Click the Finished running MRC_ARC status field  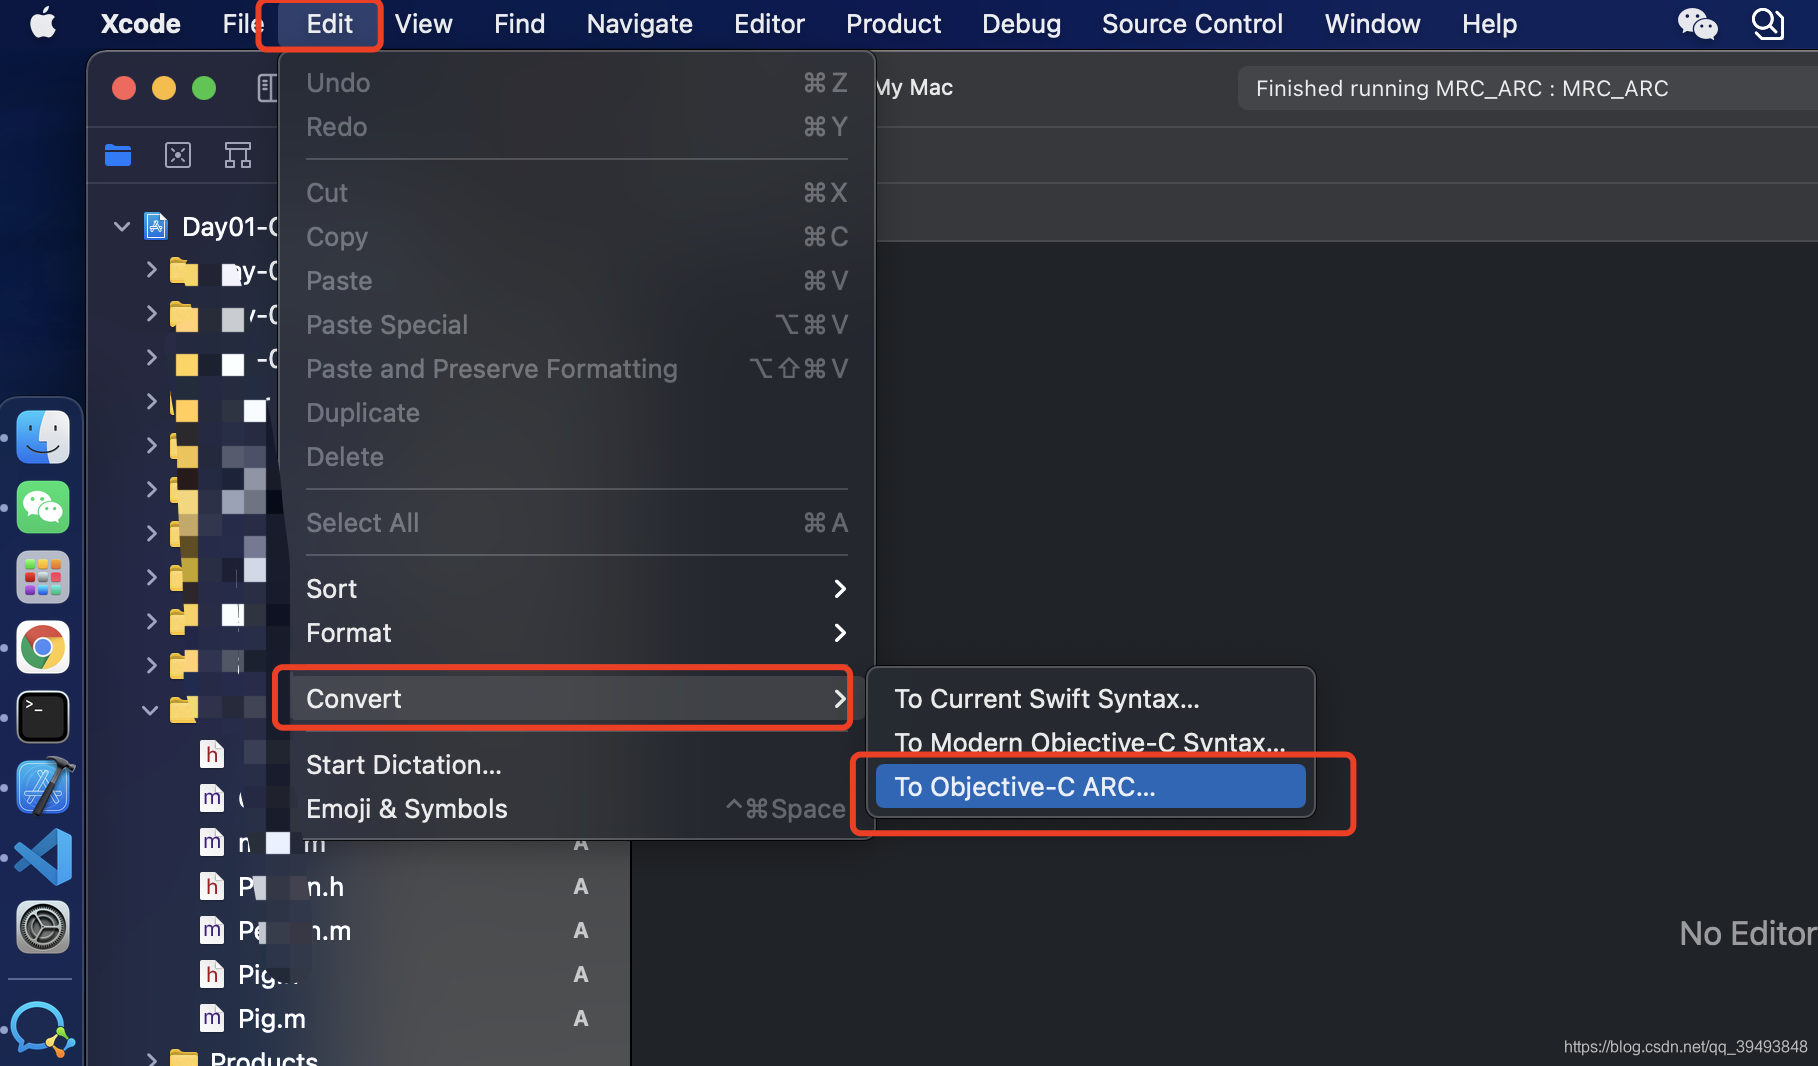pos(1528,88)
